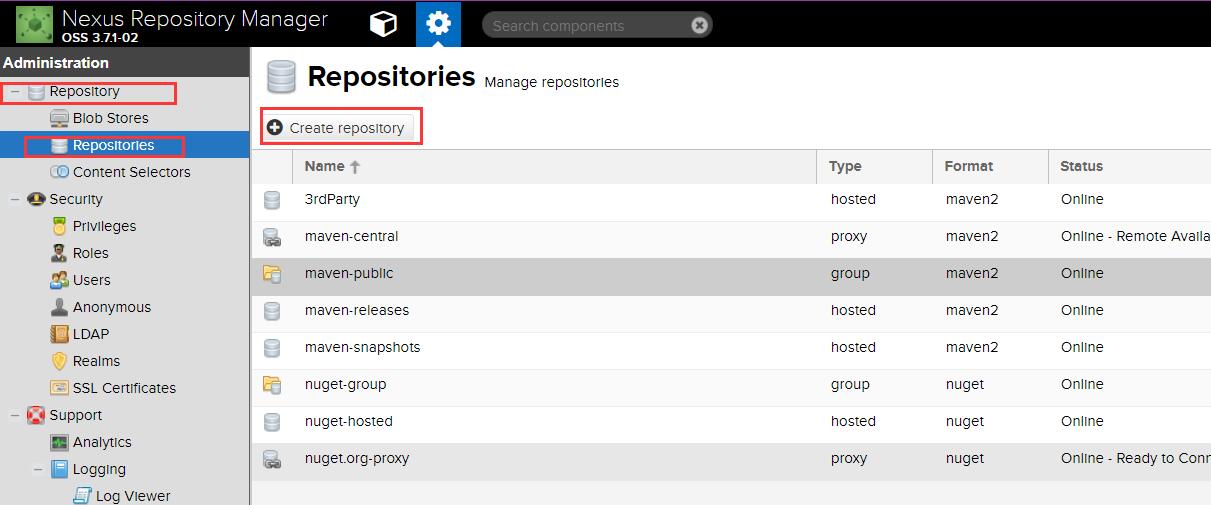1211x505 pixels.
Task: Clear the search box using X icon
Action: pos(700,26)
